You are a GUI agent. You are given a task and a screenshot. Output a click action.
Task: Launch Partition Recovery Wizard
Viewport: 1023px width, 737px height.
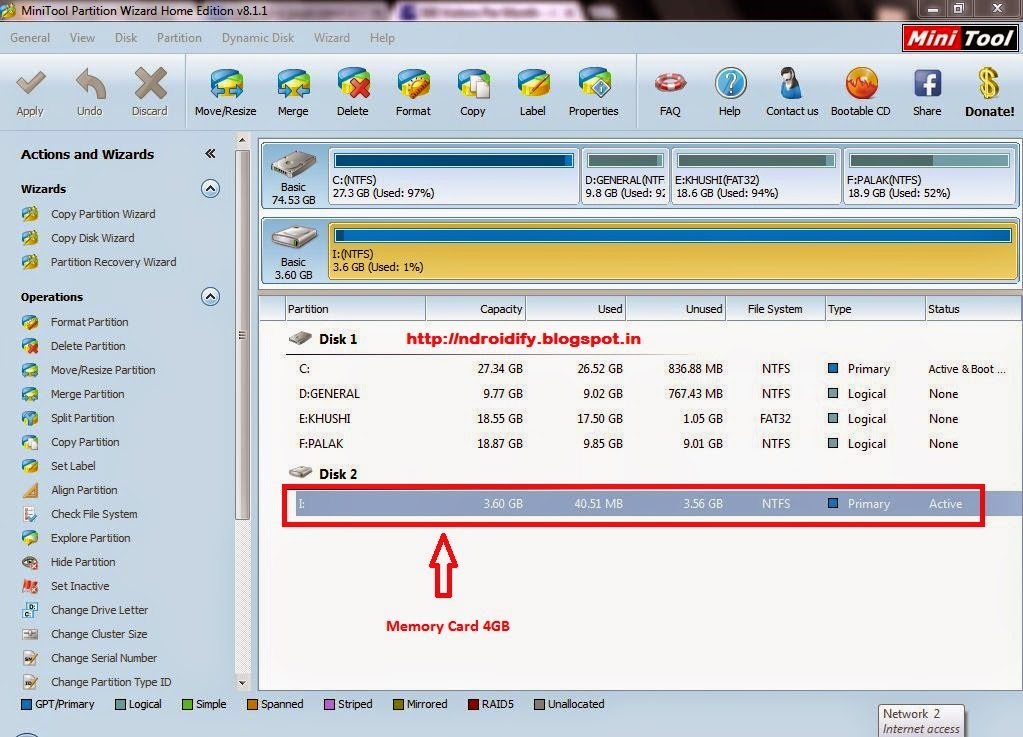point(114,262)
